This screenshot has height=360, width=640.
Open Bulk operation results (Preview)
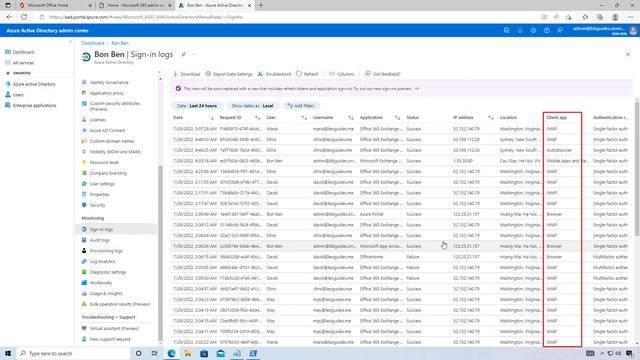point(120,304)
